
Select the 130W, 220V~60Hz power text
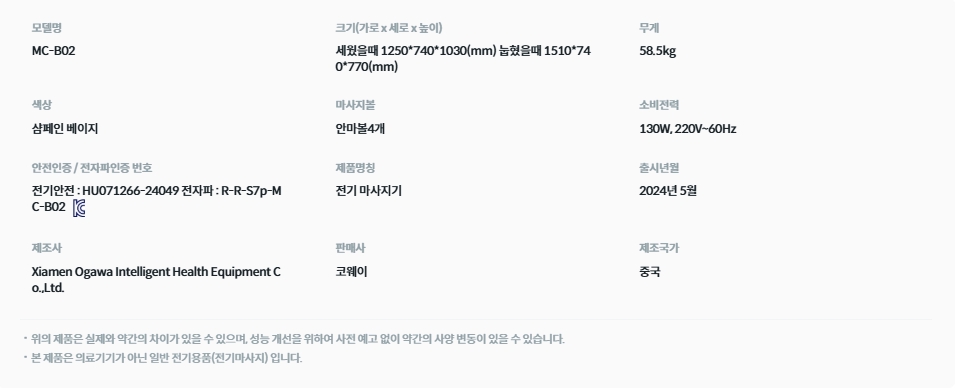688,129
